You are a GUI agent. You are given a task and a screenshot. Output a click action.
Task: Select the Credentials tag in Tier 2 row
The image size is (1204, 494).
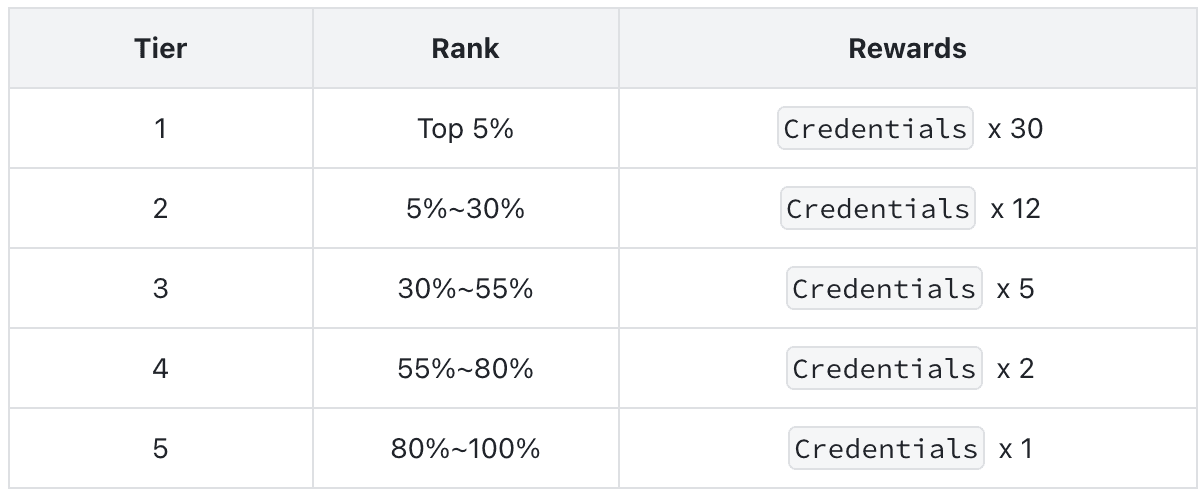[878, 208]
